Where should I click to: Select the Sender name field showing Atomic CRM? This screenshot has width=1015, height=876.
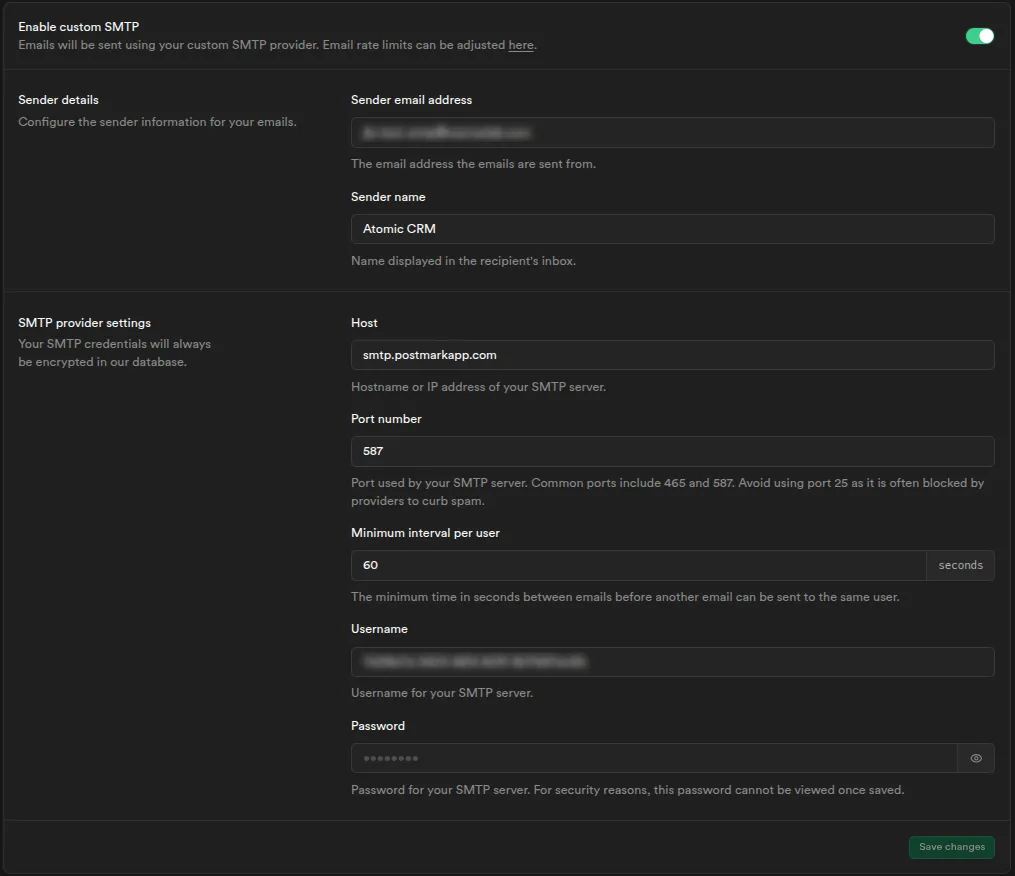click(672, 229)
